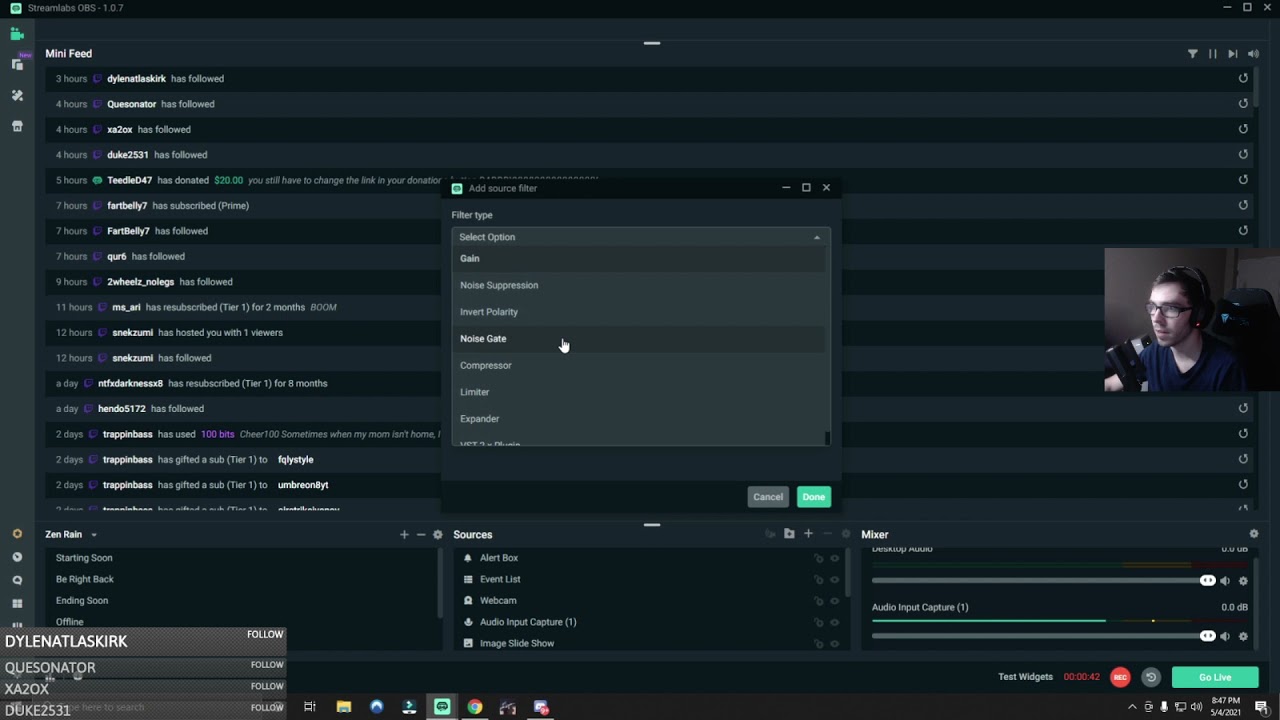Open the Studio tools sidebar icon

click(17, 95)
